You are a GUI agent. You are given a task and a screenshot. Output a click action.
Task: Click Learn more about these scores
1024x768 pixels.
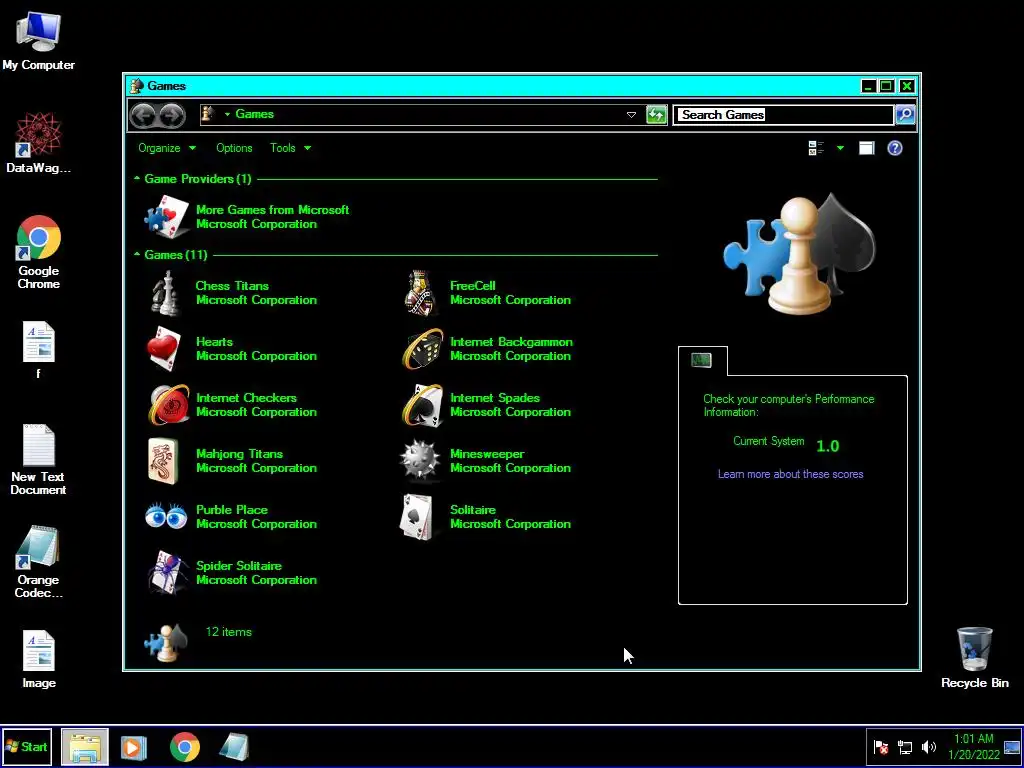790,474
